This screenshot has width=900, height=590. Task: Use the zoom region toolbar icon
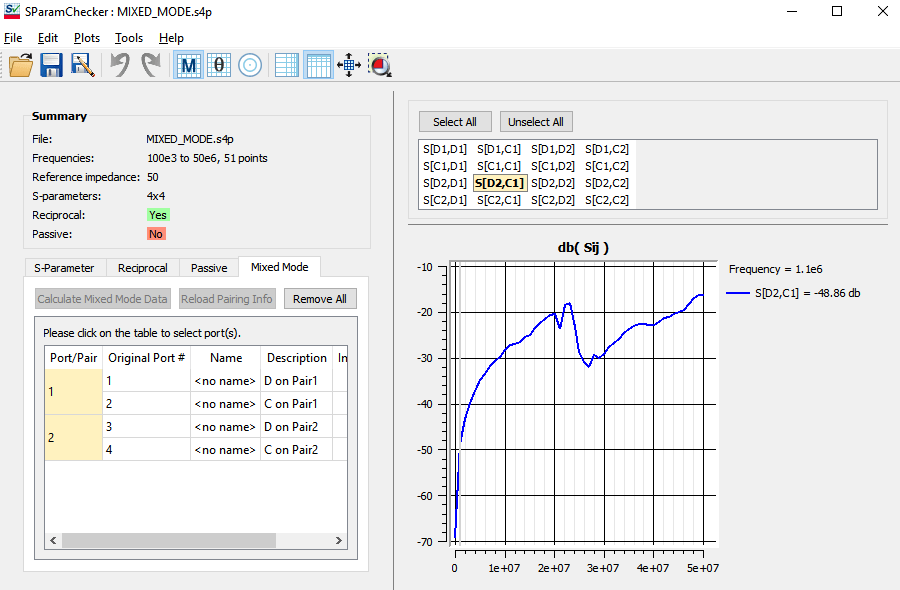coord(379,64)
